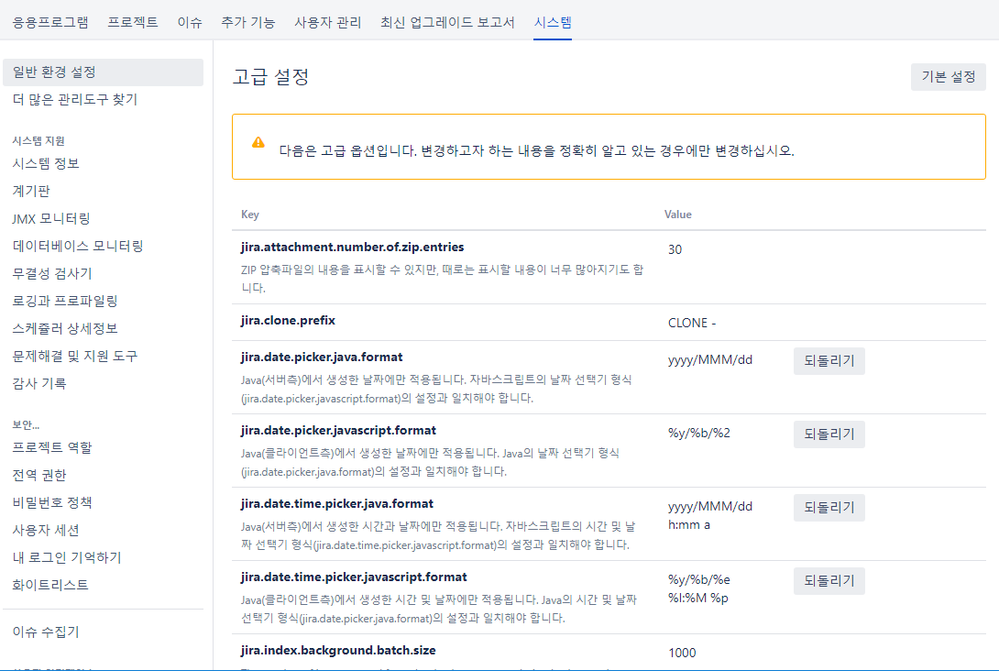
Task: Open the 이슈 tab
Action: tap(189, 22)
